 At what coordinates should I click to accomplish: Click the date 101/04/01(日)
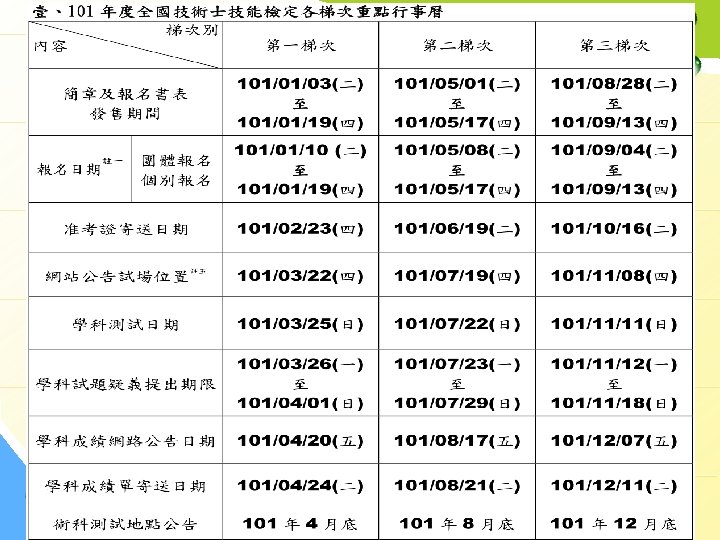(x=300, y=403)
